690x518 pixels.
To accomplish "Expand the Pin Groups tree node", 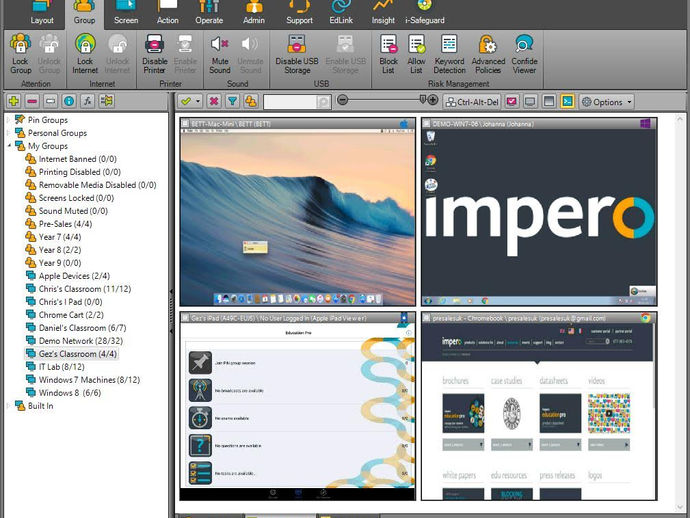I will (8, 120).
